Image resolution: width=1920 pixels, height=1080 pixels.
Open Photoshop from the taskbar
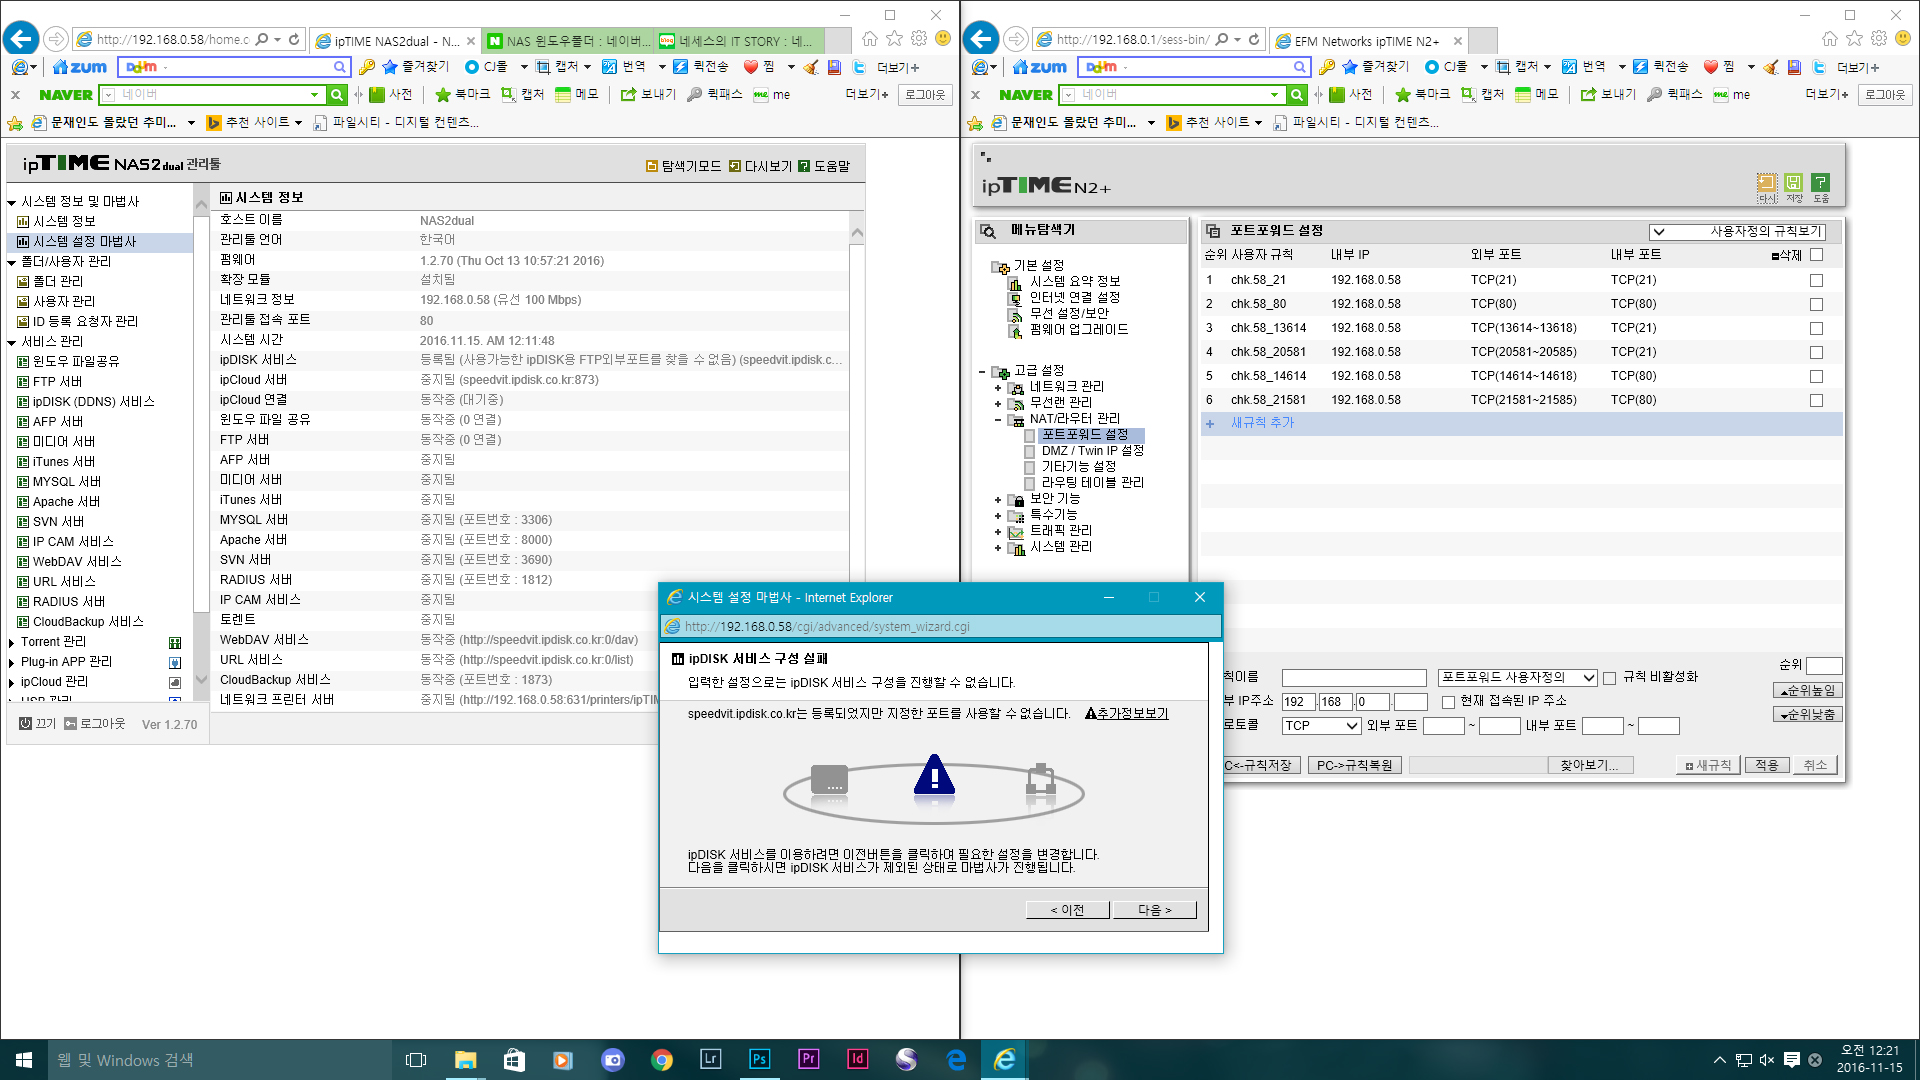point(759,1059)
